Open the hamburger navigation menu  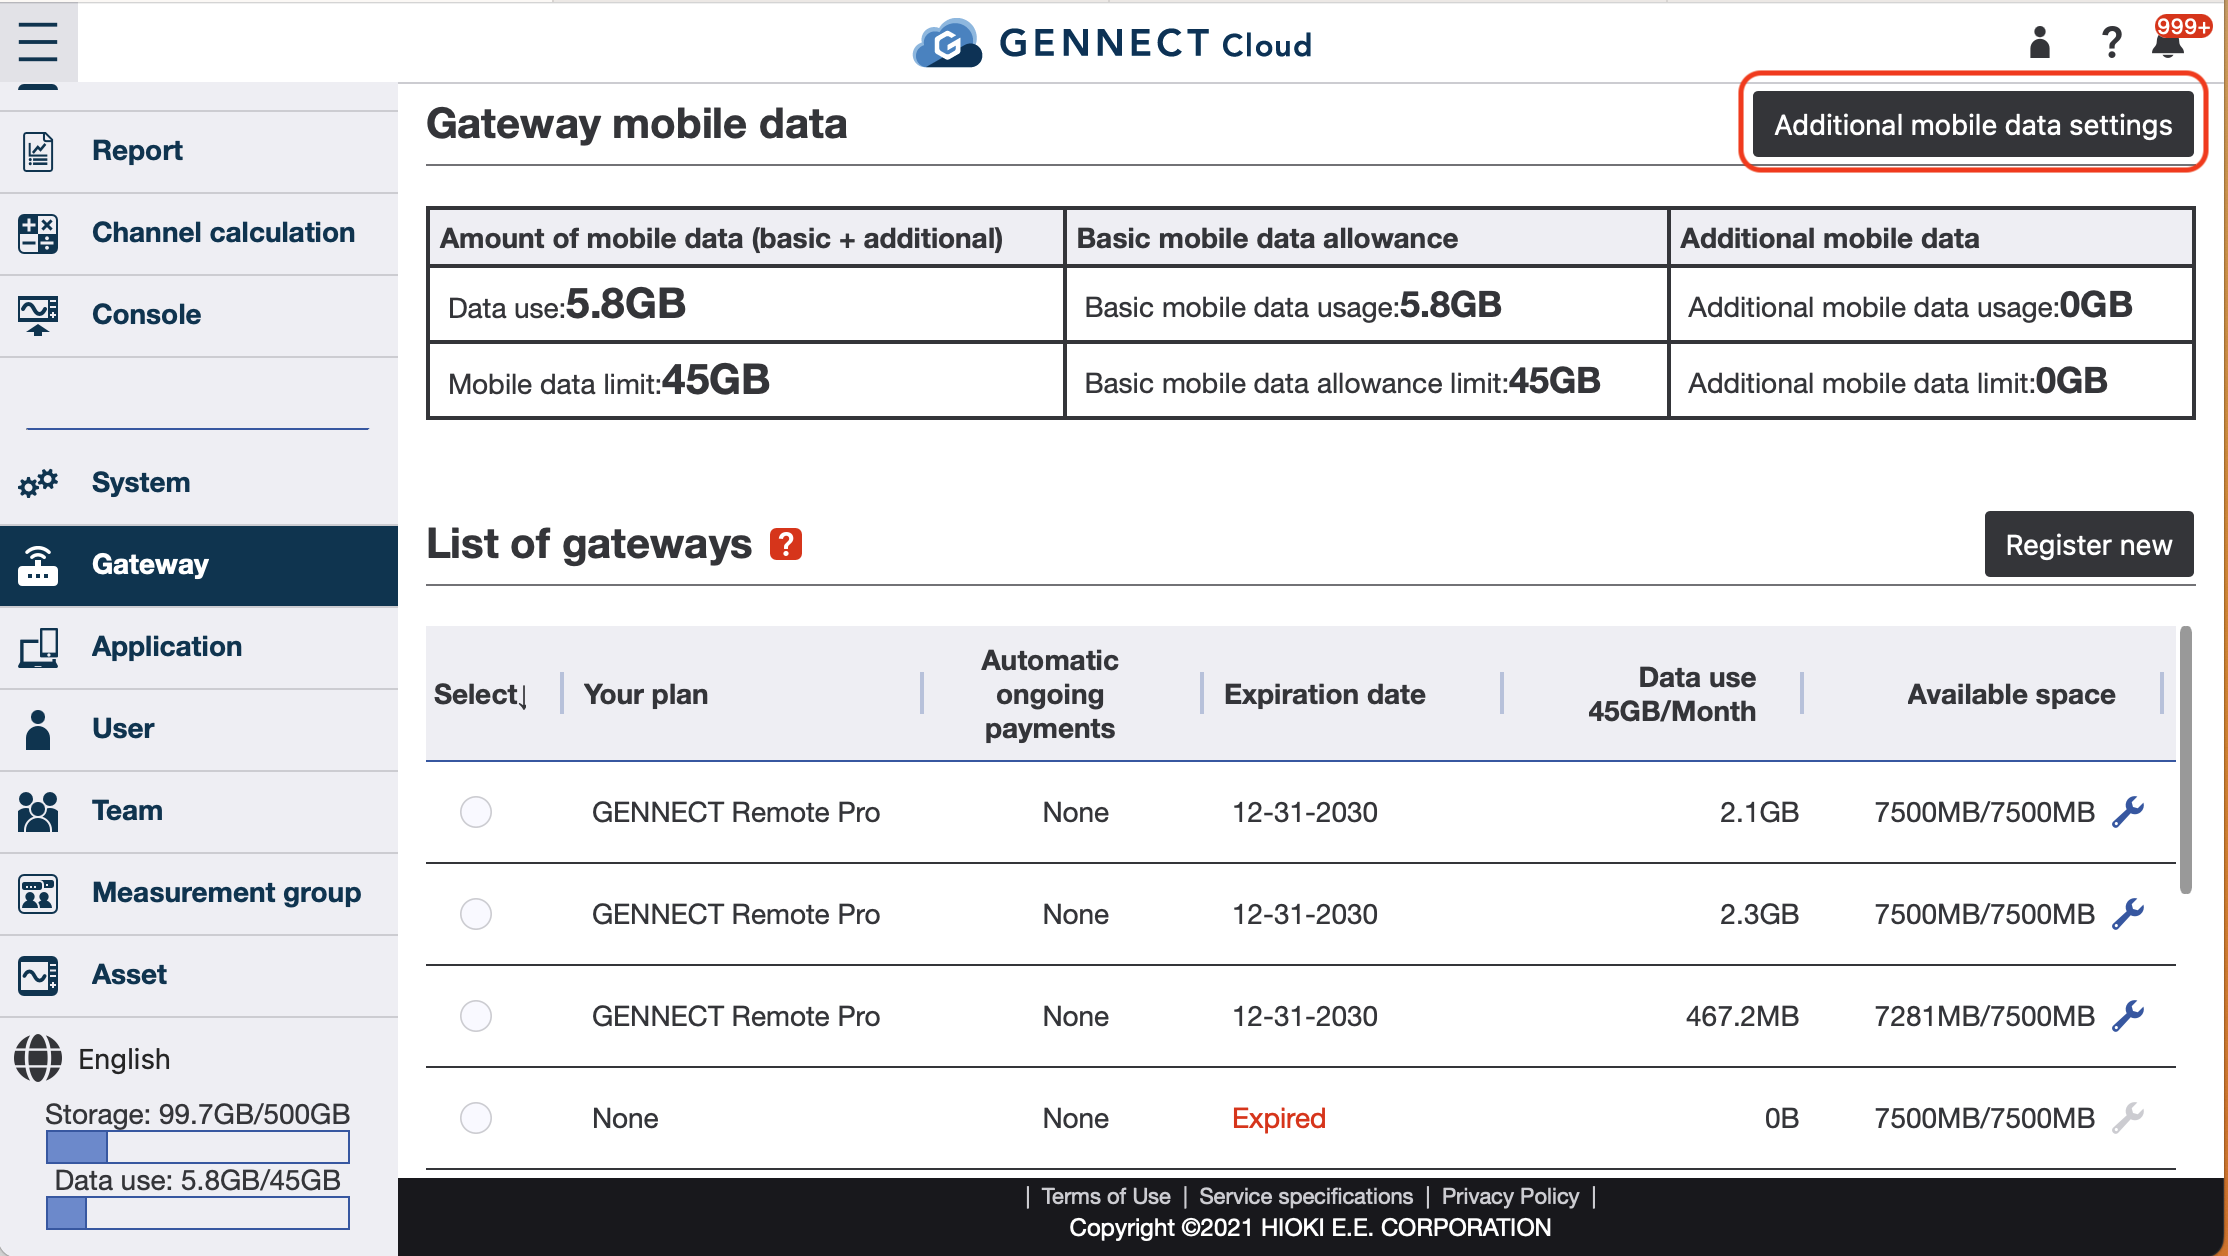38,42
